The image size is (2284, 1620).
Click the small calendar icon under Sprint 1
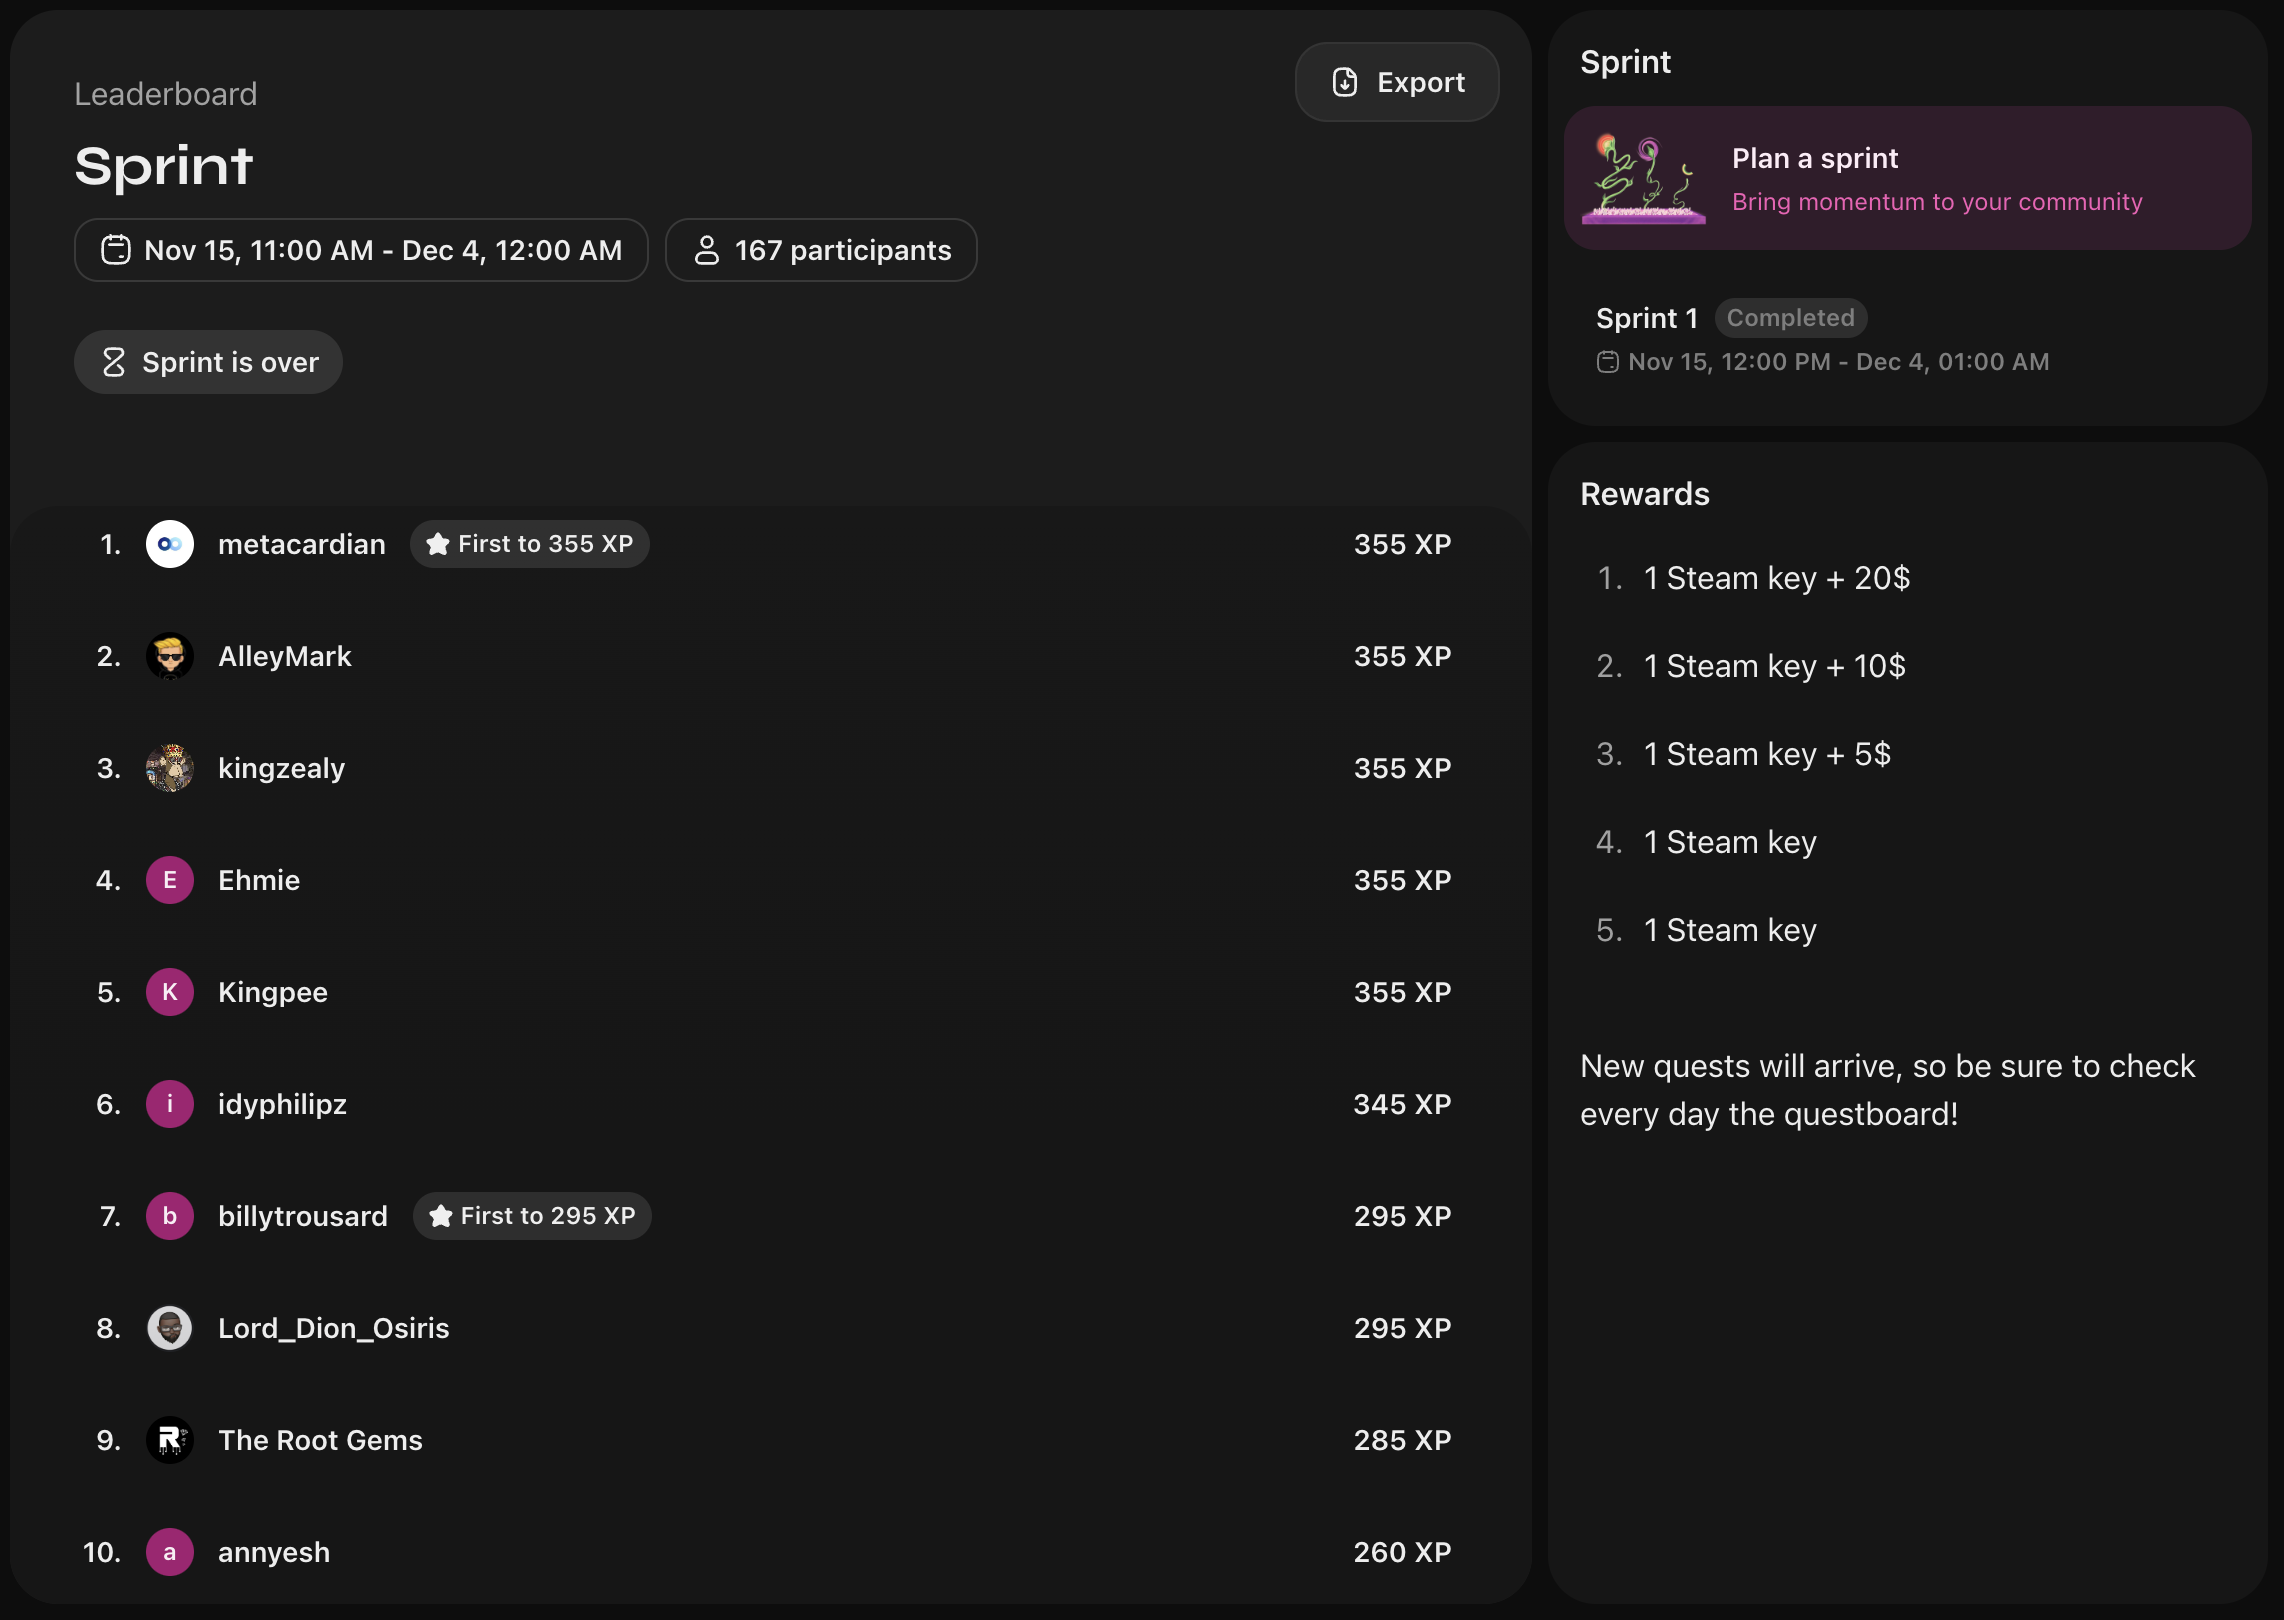coord(1607,362)
